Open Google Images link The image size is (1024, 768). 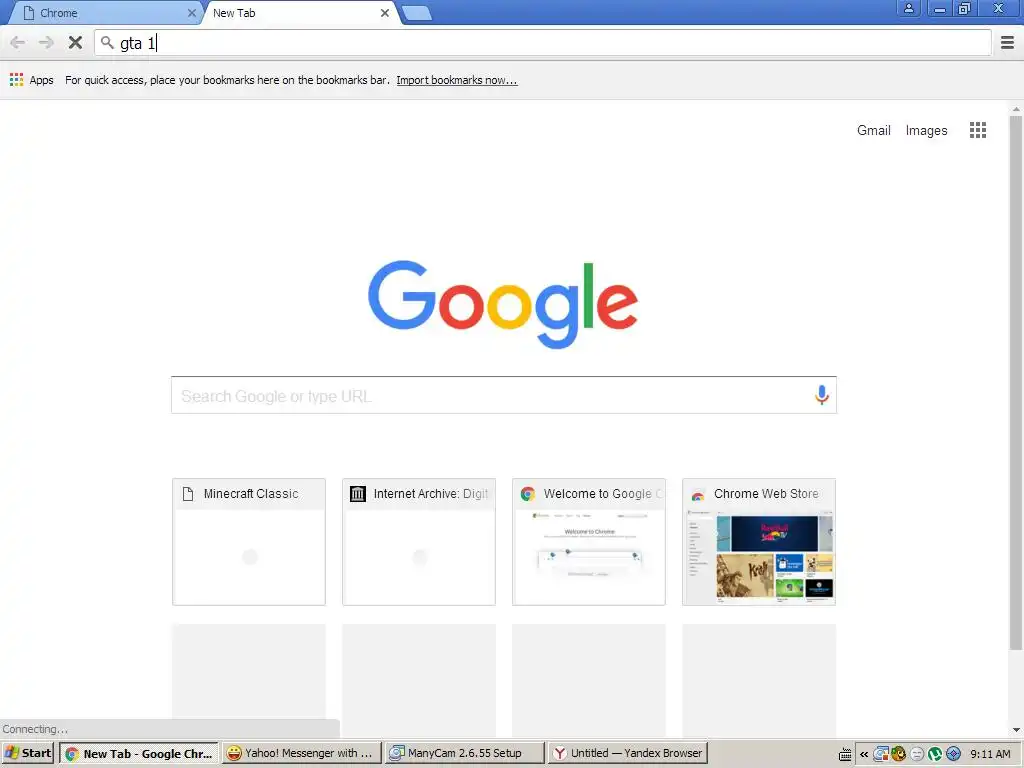click(926, 131)
